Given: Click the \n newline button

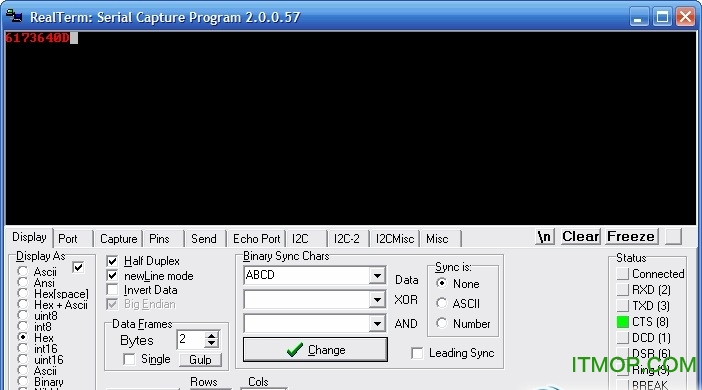Looking at the screenshot, I should pos(545,236).
